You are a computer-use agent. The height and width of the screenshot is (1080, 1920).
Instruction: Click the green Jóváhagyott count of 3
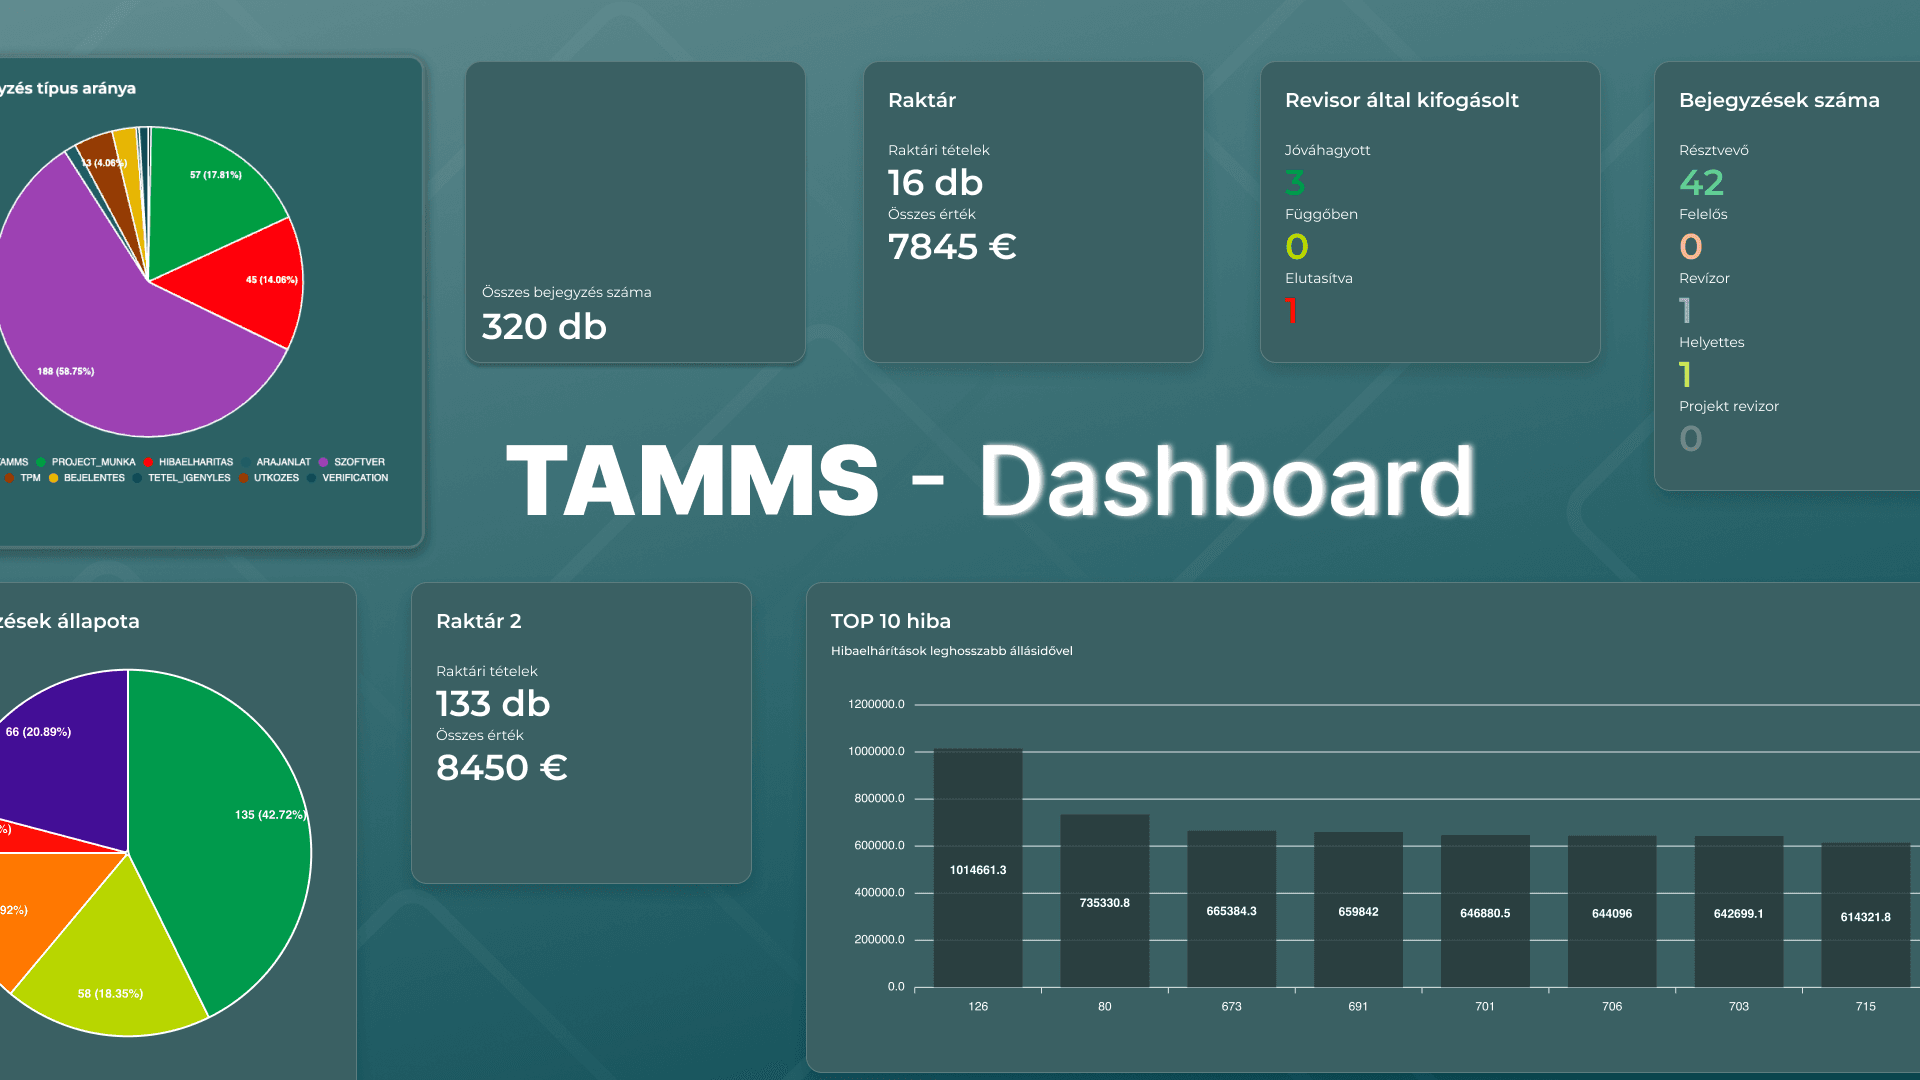[x=1295, y=182]
